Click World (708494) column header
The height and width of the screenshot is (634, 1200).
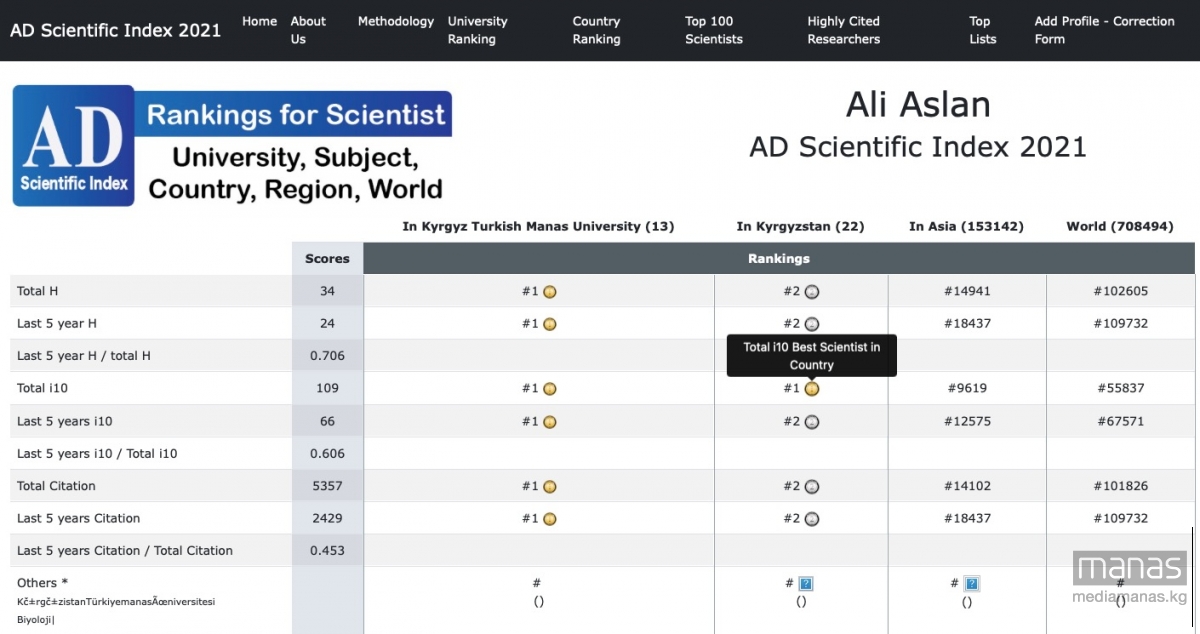1120,227
